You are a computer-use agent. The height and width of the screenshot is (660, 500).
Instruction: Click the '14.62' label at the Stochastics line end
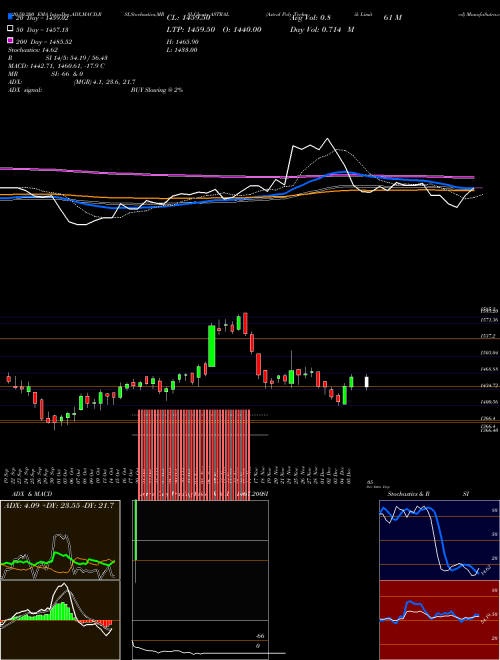486,572
